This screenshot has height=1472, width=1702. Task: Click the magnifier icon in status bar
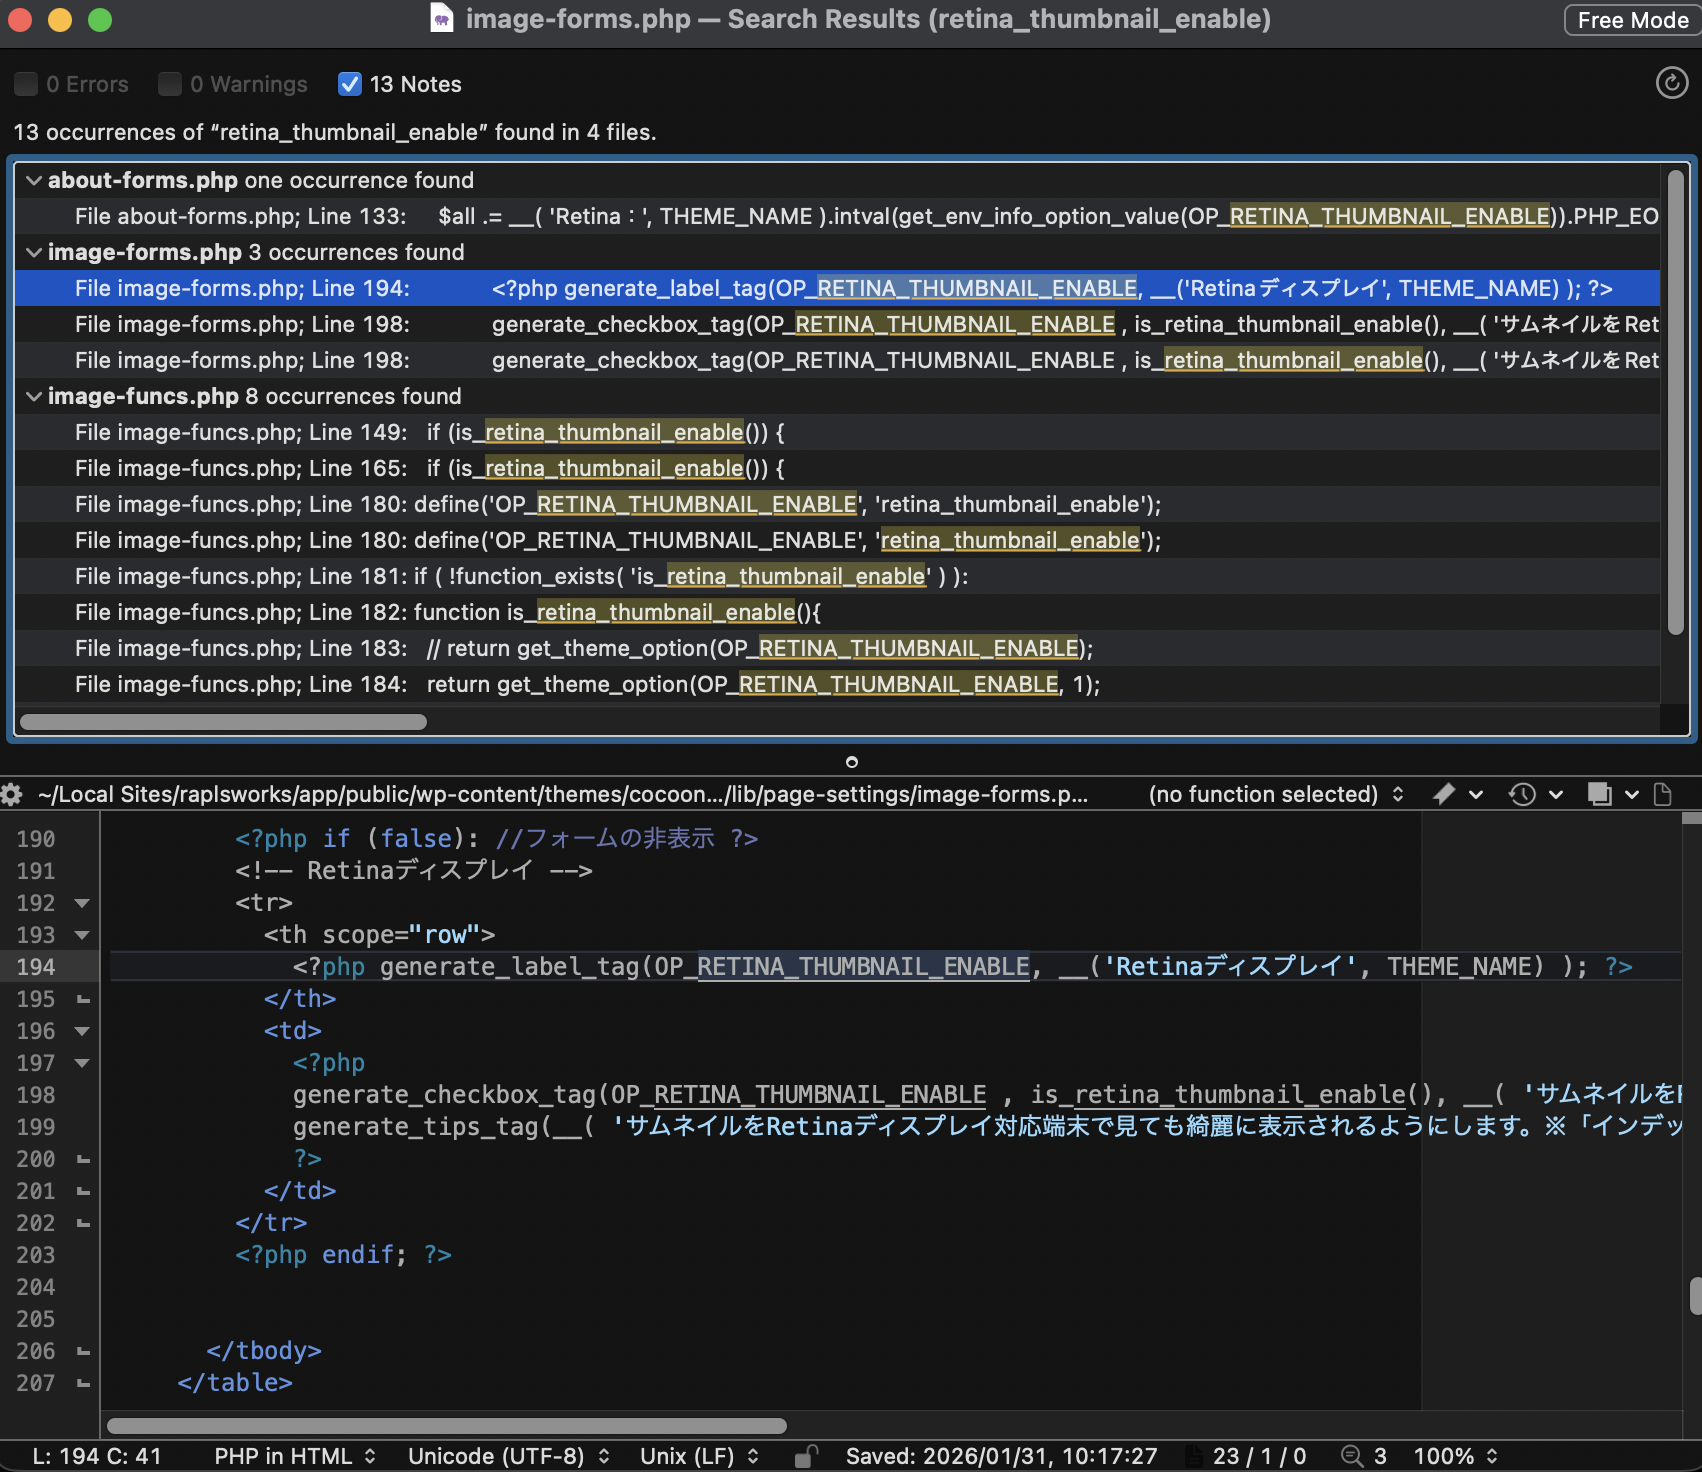1352,1456
